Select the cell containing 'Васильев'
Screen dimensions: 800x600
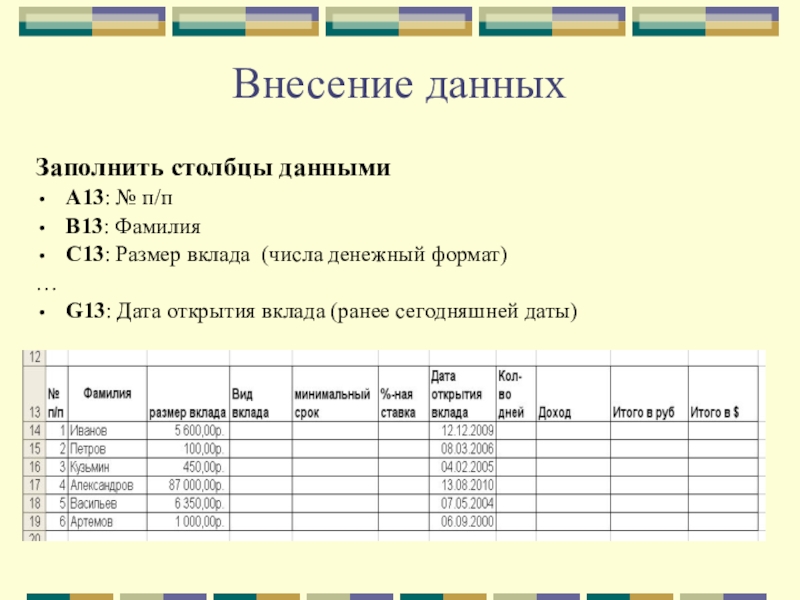pyautogui.click(x=108, y=503)
